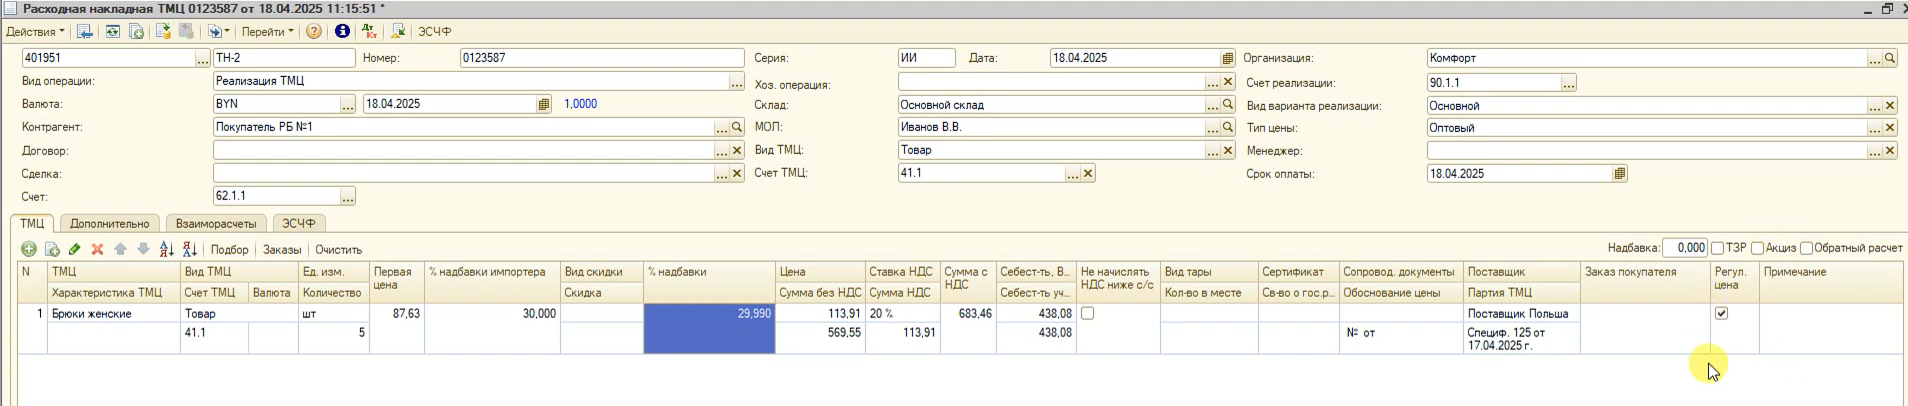
Task: Toggle the Обратный расчет checkbox
Action: pyautogui.click(x=1806, y=248)
